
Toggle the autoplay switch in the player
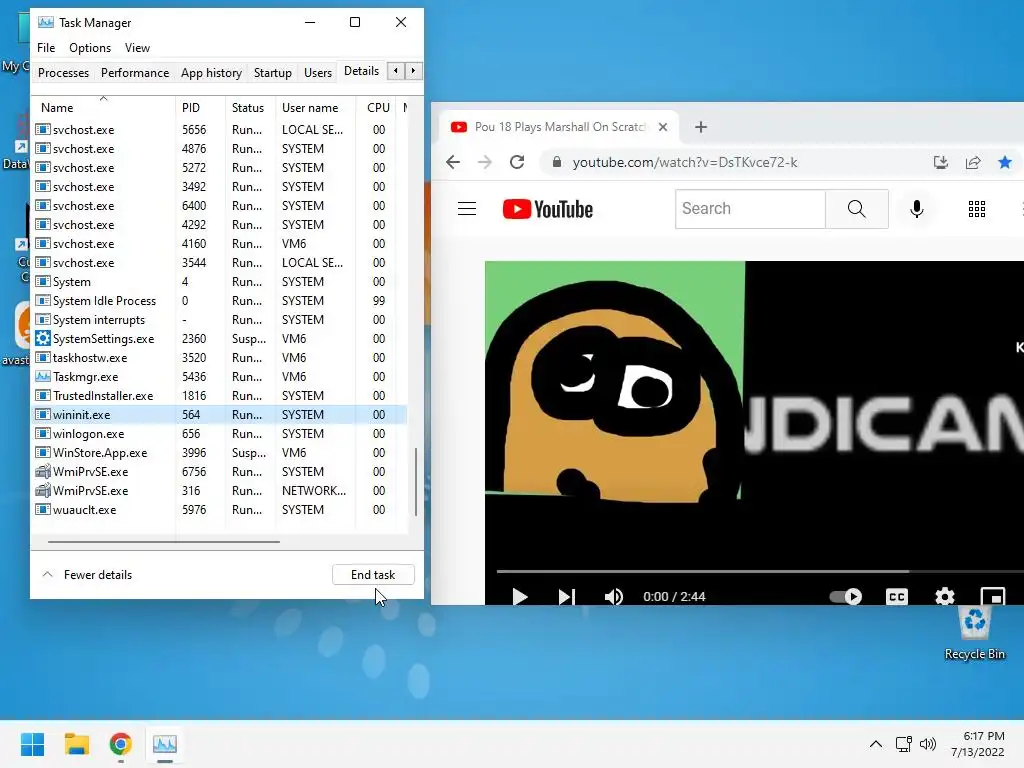tap(846, 596)
